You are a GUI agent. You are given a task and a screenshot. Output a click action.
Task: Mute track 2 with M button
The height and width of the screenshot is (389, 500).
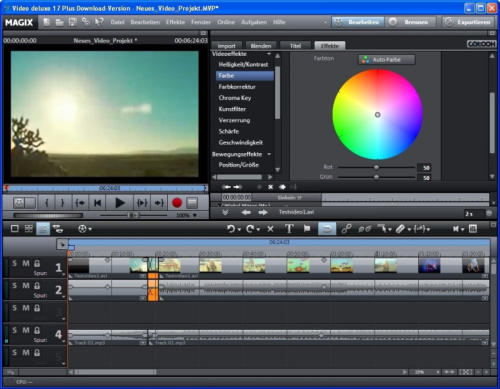[26, 286]
